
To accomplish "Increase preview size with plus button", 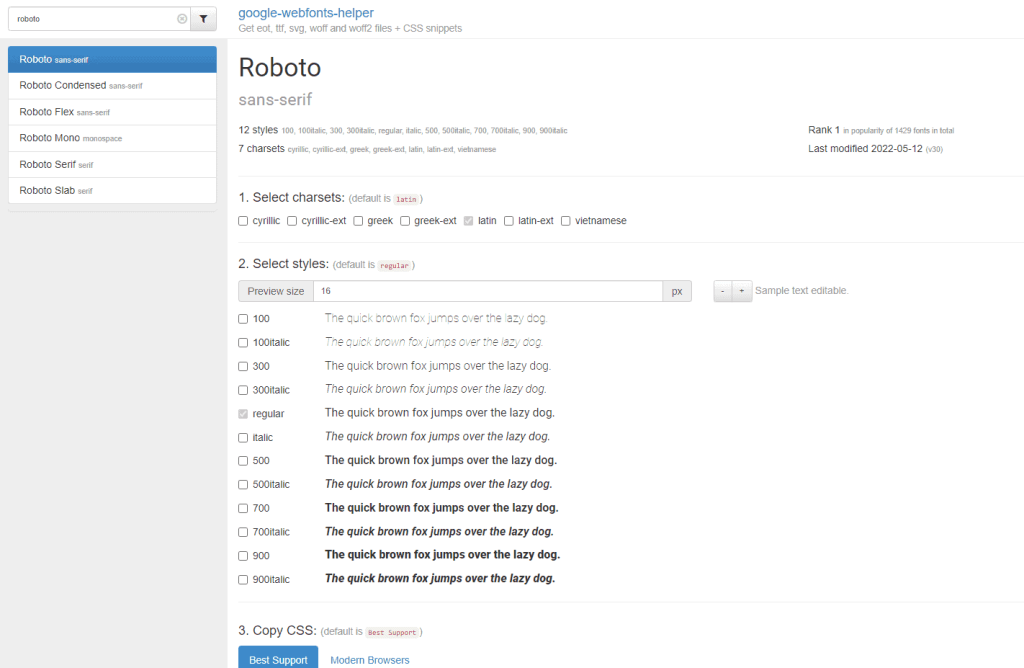I will click(742, 291).
